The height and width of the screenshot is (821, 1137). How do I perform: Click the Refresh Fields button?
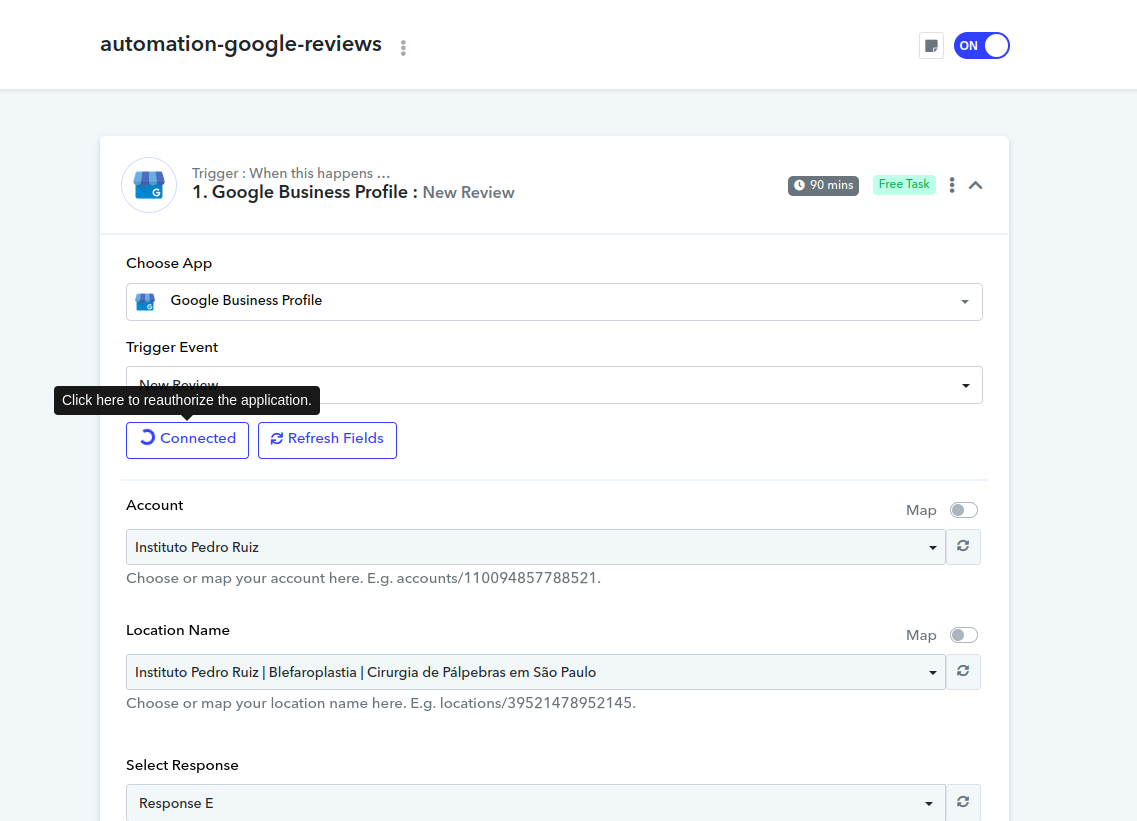click(x=327, y=440)
